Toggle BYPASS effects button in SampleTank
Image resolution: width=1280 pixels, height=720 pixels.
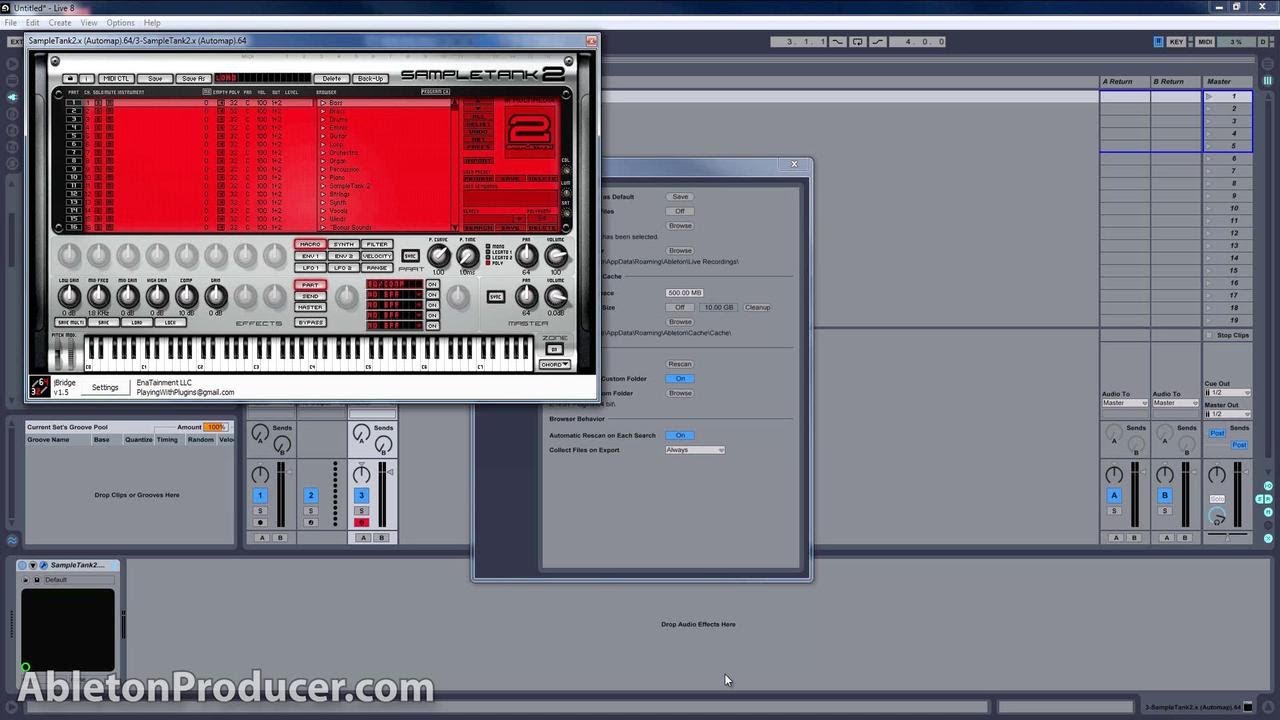pos(310,322)
